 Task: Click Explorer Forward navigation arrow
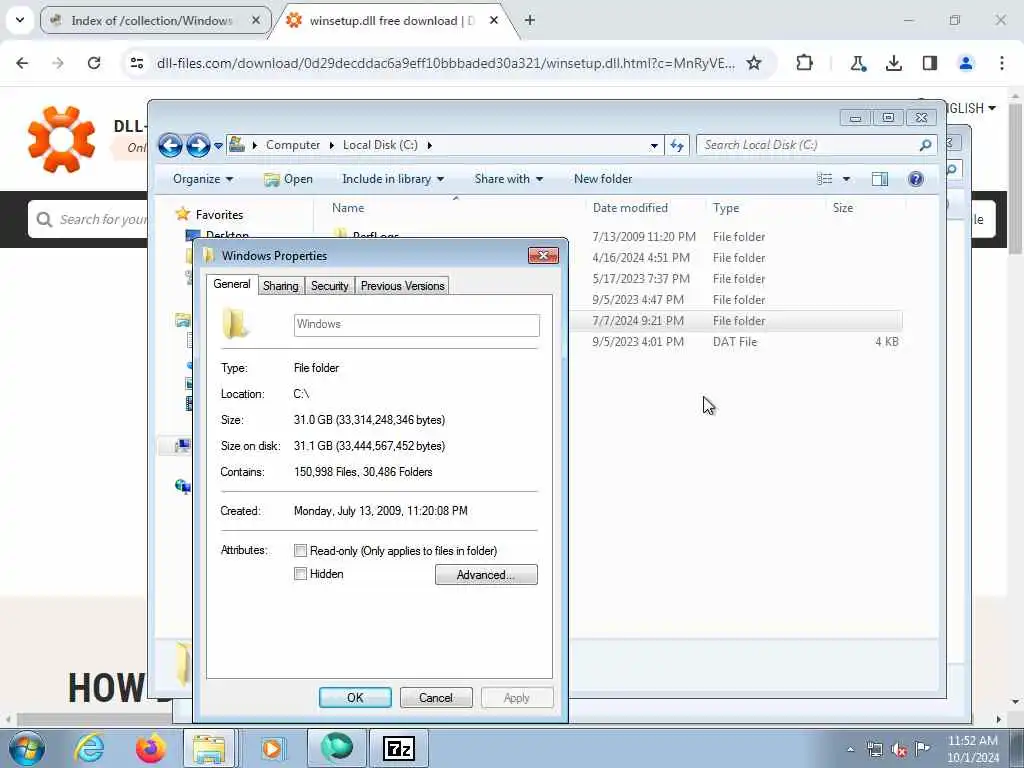198,145
